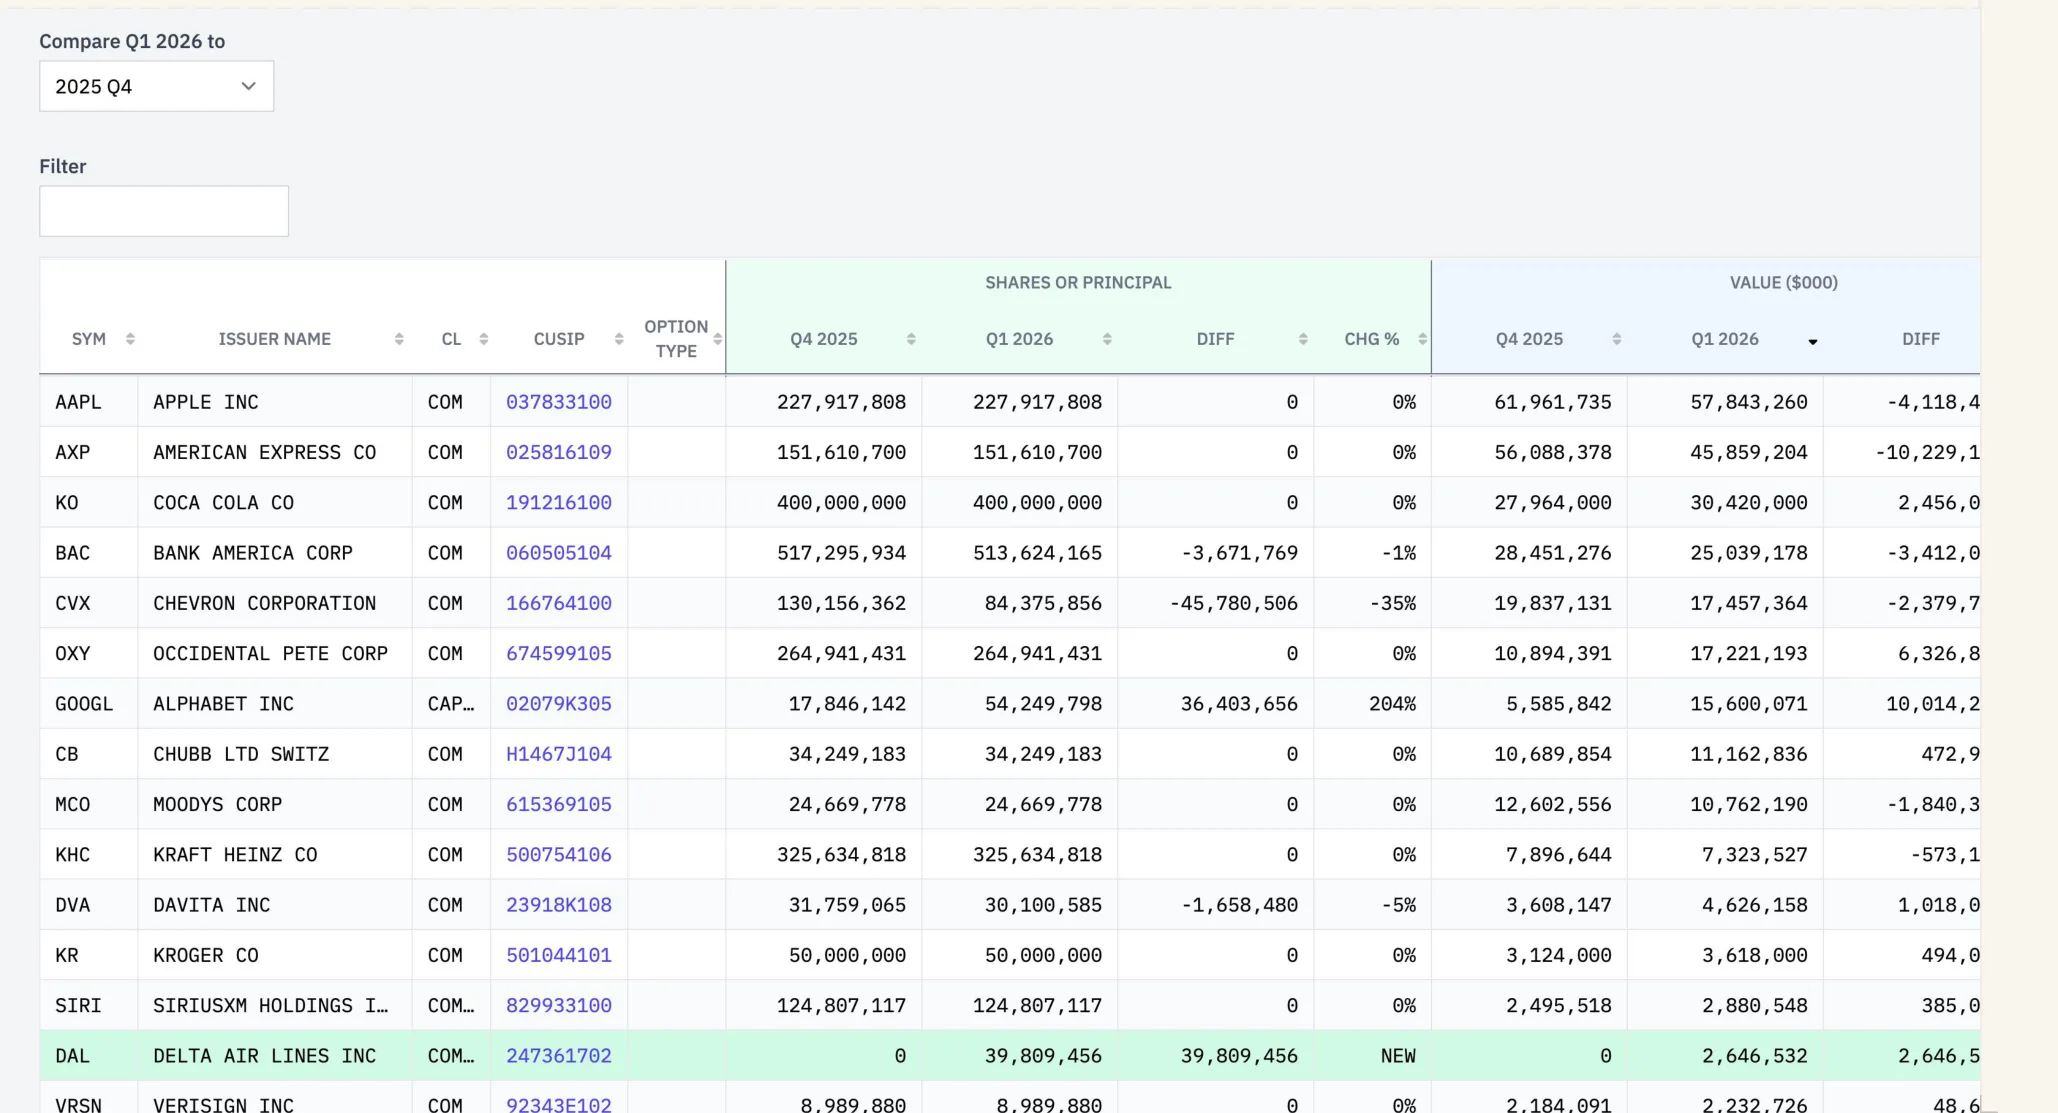Sort by OPTION TYPE column arrows
The width and height of the screenshot is (2058, 1113).
pyautogui.click(x=717, y=339)
